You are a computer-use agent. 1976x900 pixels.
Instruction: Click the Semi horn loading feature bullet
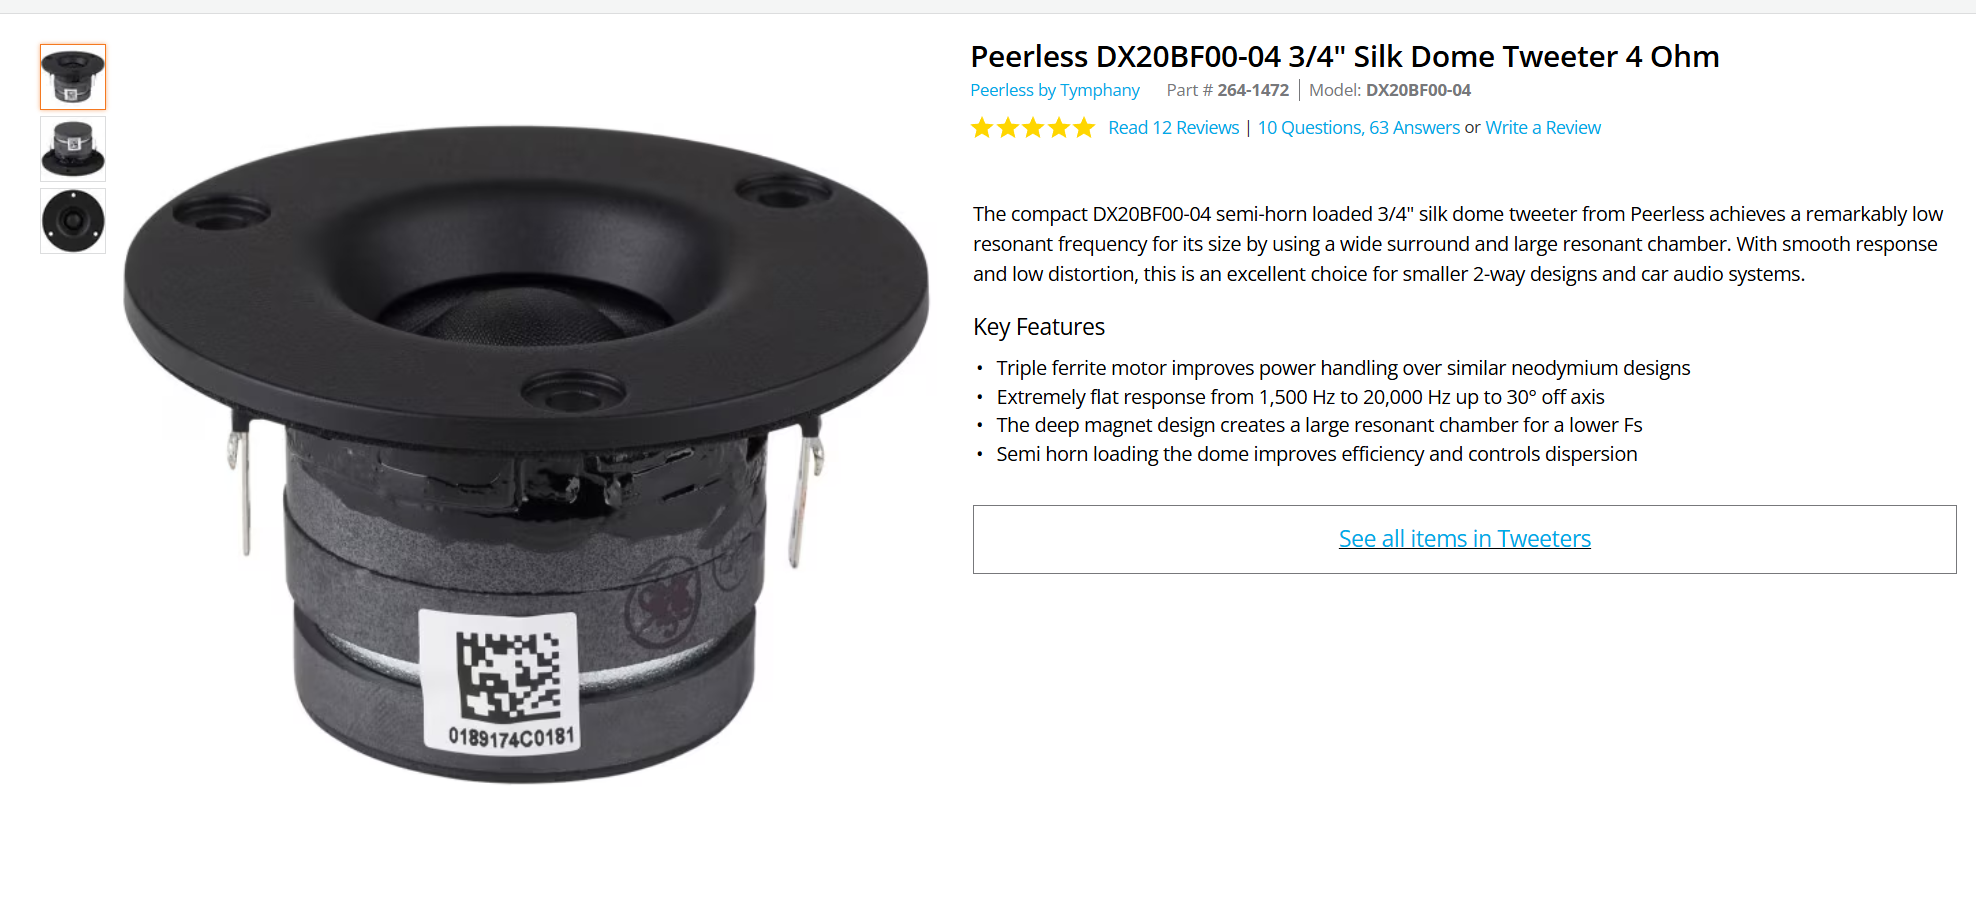(x=1316, y=454)
